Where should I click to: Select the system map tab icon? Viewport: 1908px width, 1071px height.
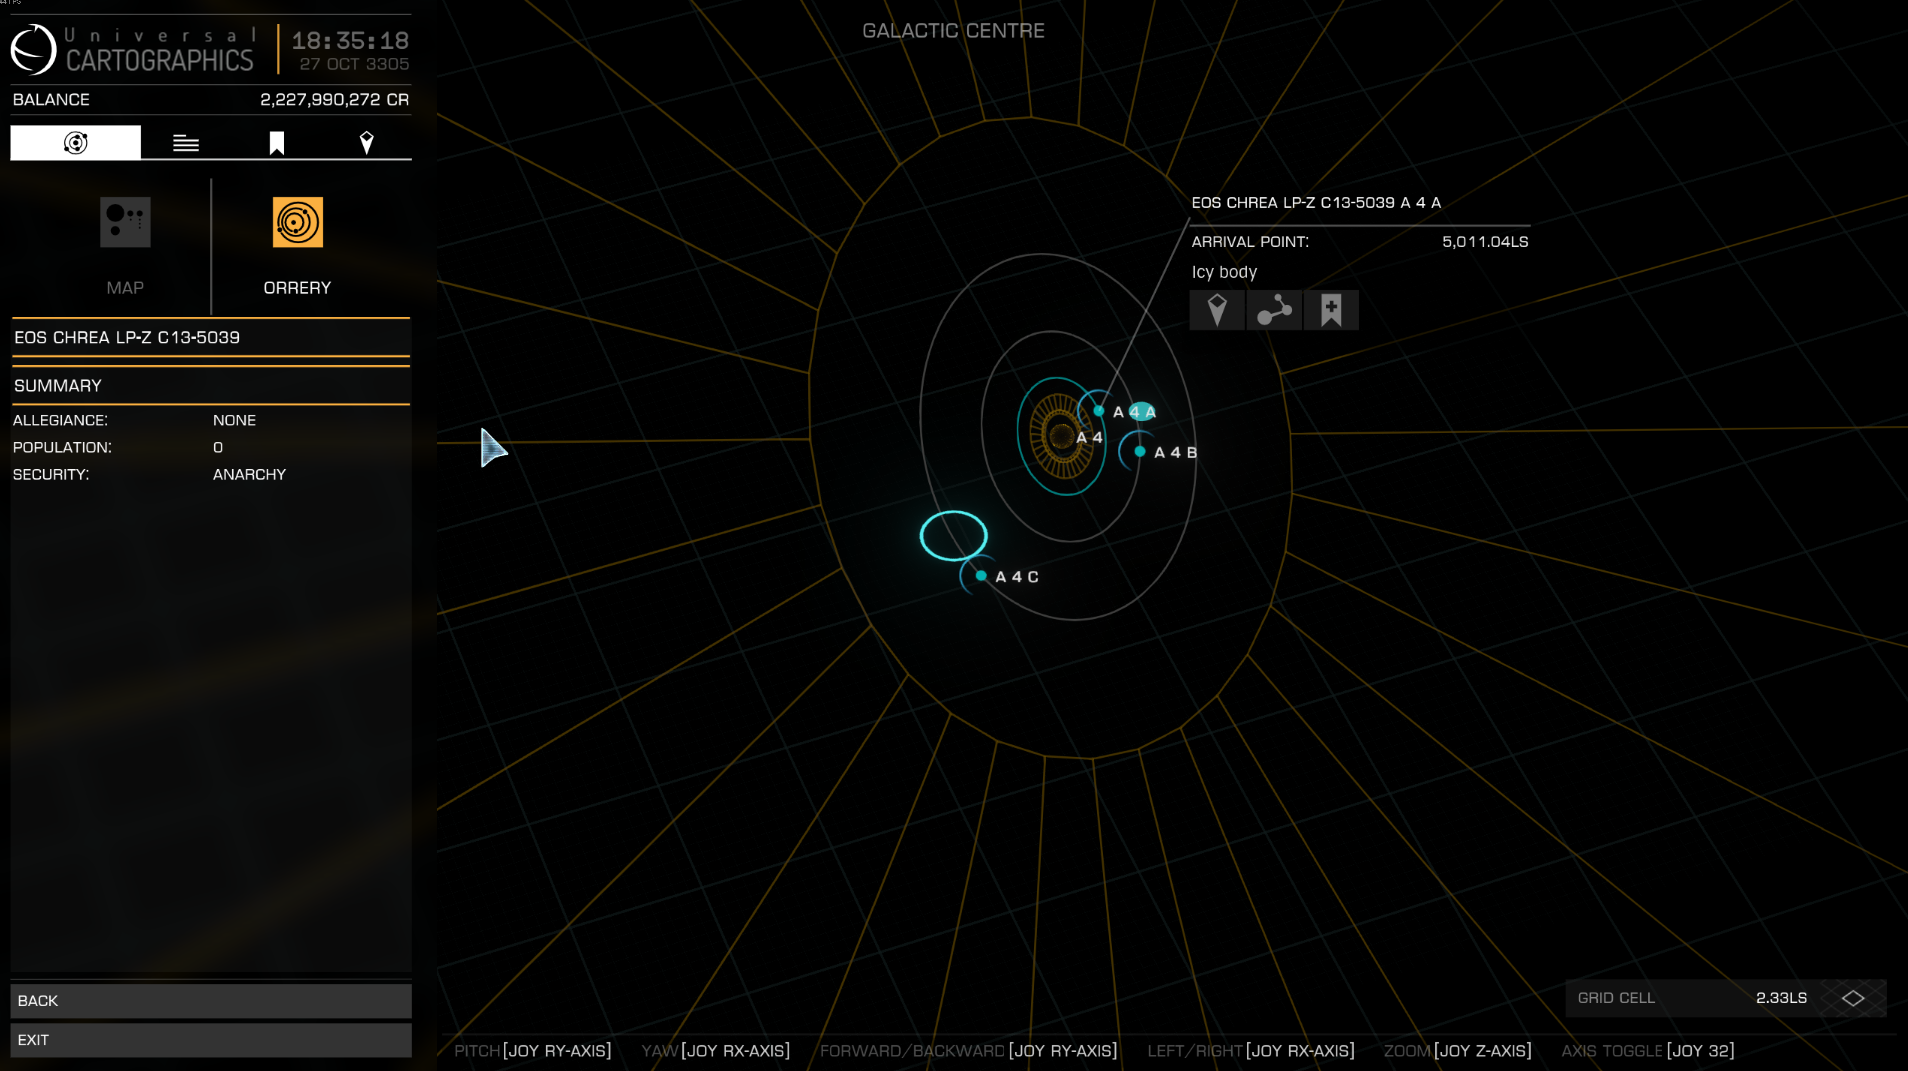(75, 143)
